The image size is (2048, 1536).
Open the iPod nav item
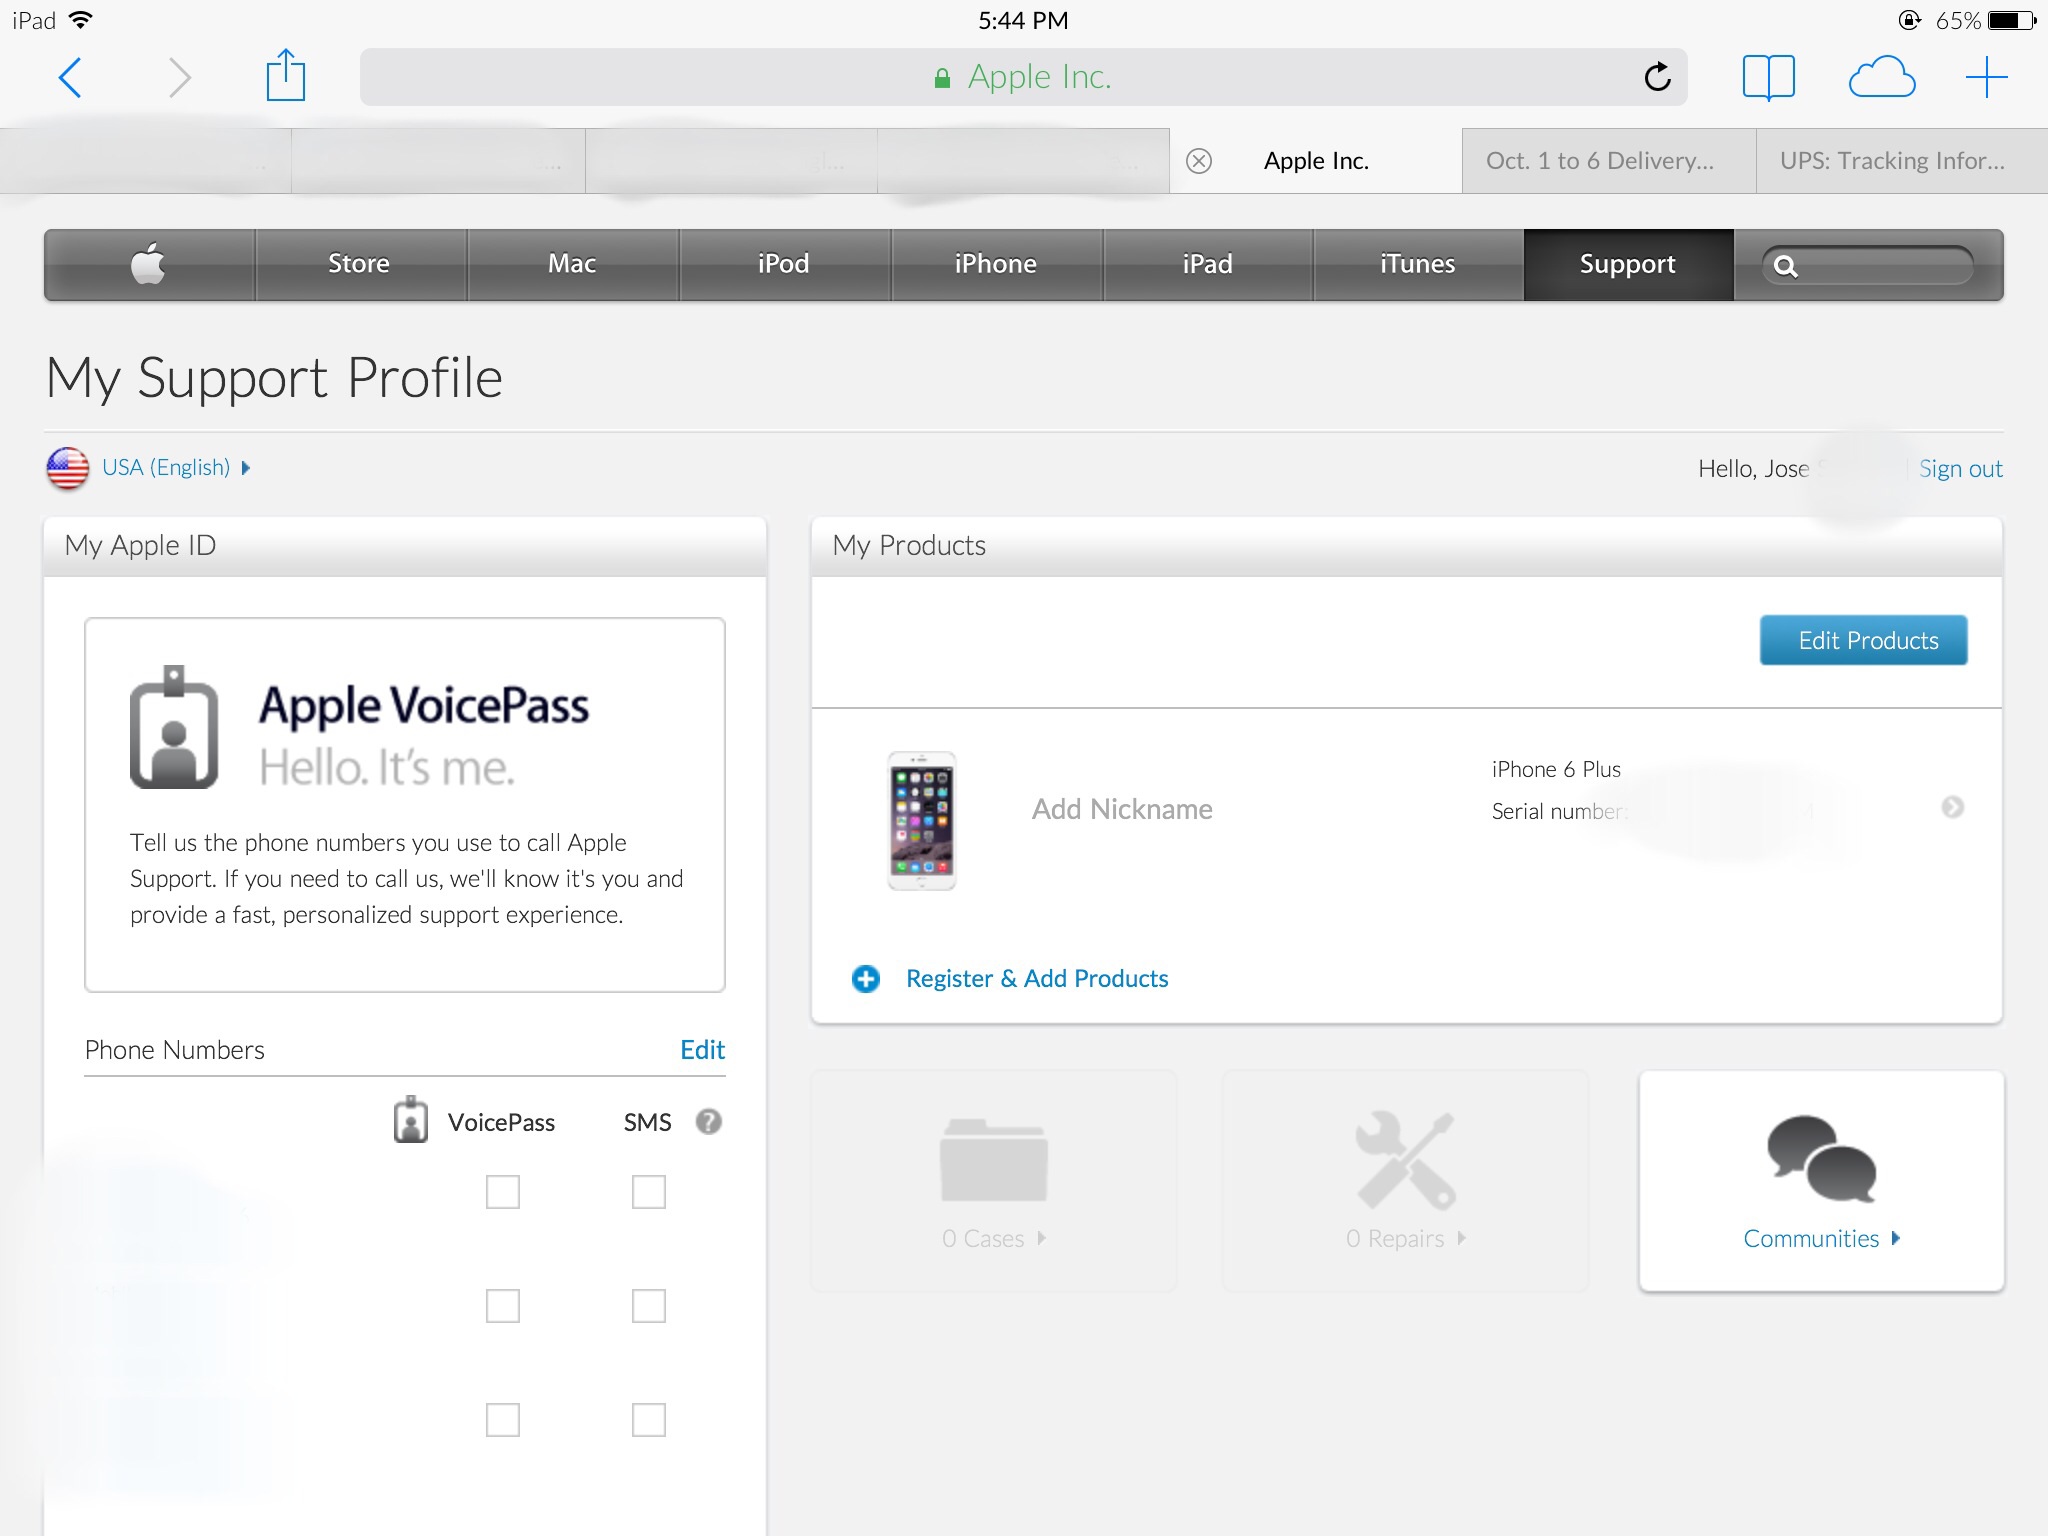click(x=784, y=264)
